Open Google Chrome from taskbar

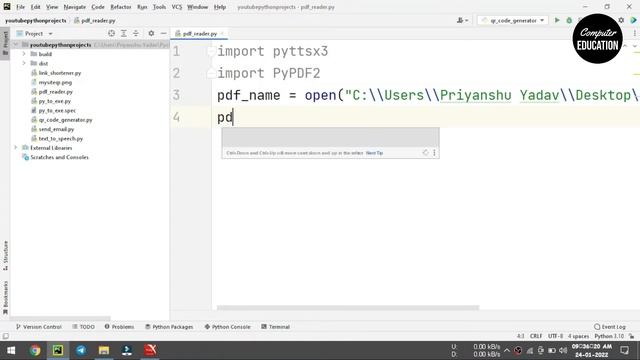35,350
